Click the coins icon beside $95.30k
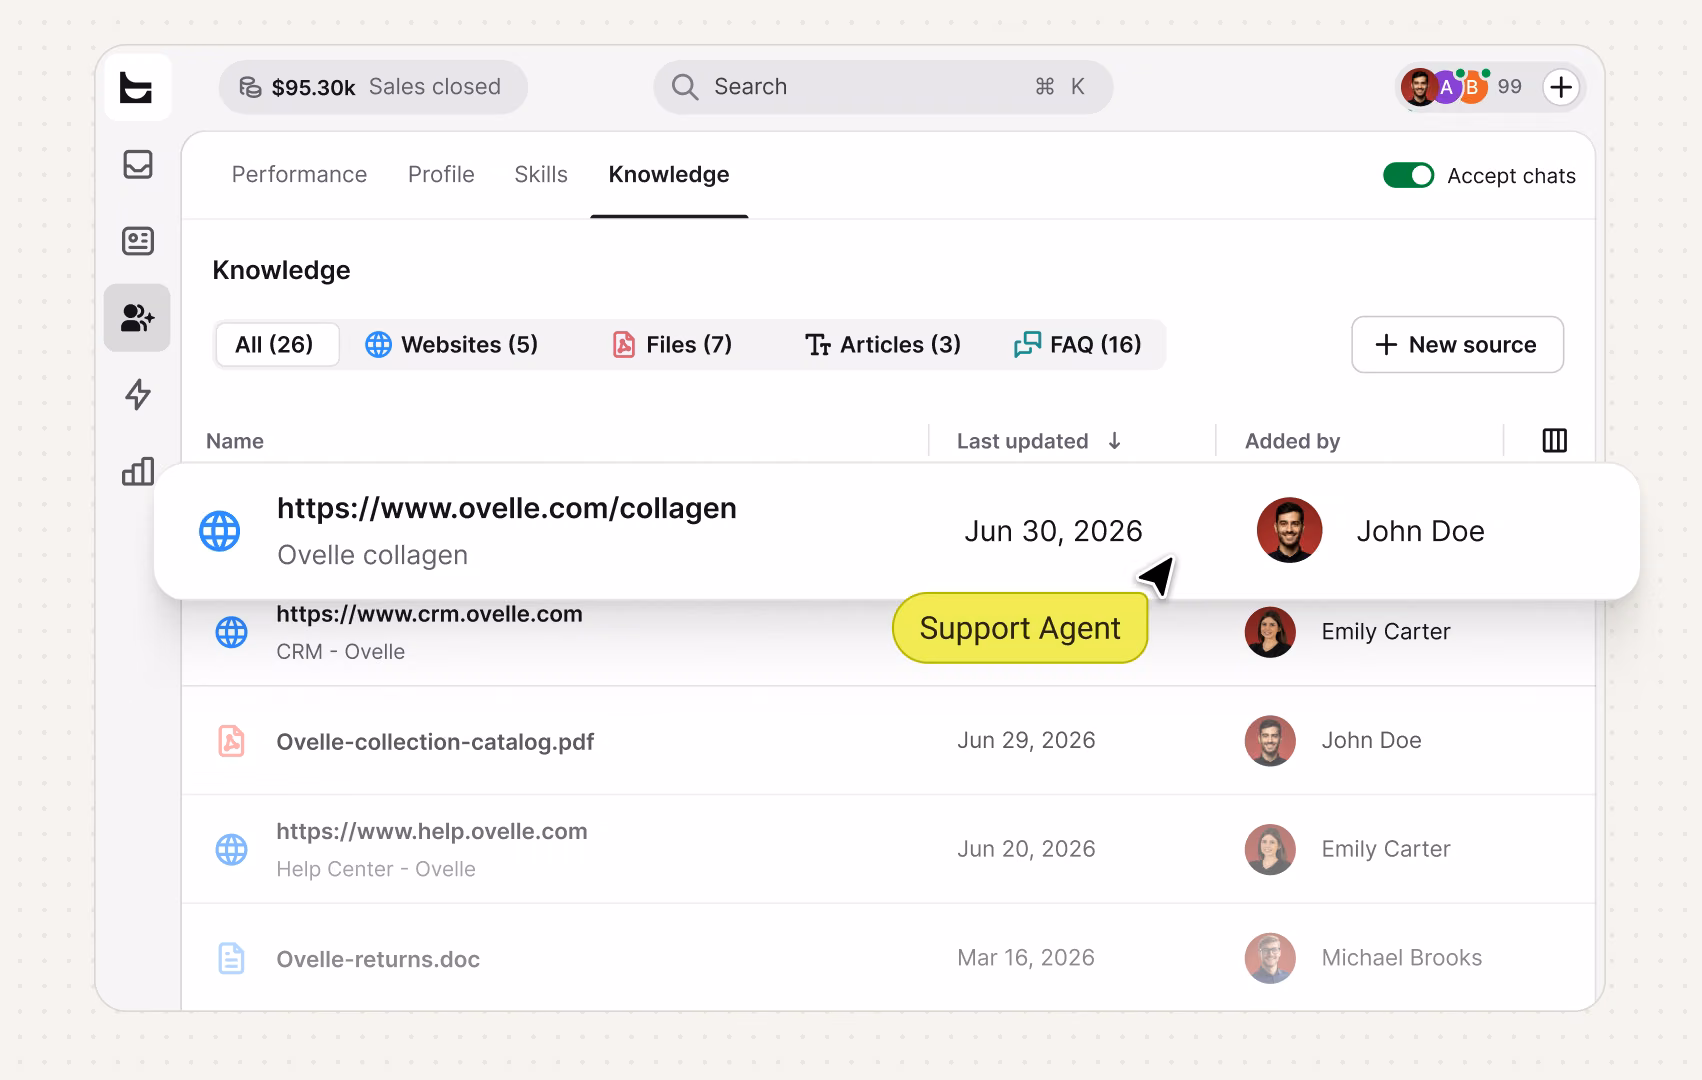1702x1080 pixels. click(250, 87)
